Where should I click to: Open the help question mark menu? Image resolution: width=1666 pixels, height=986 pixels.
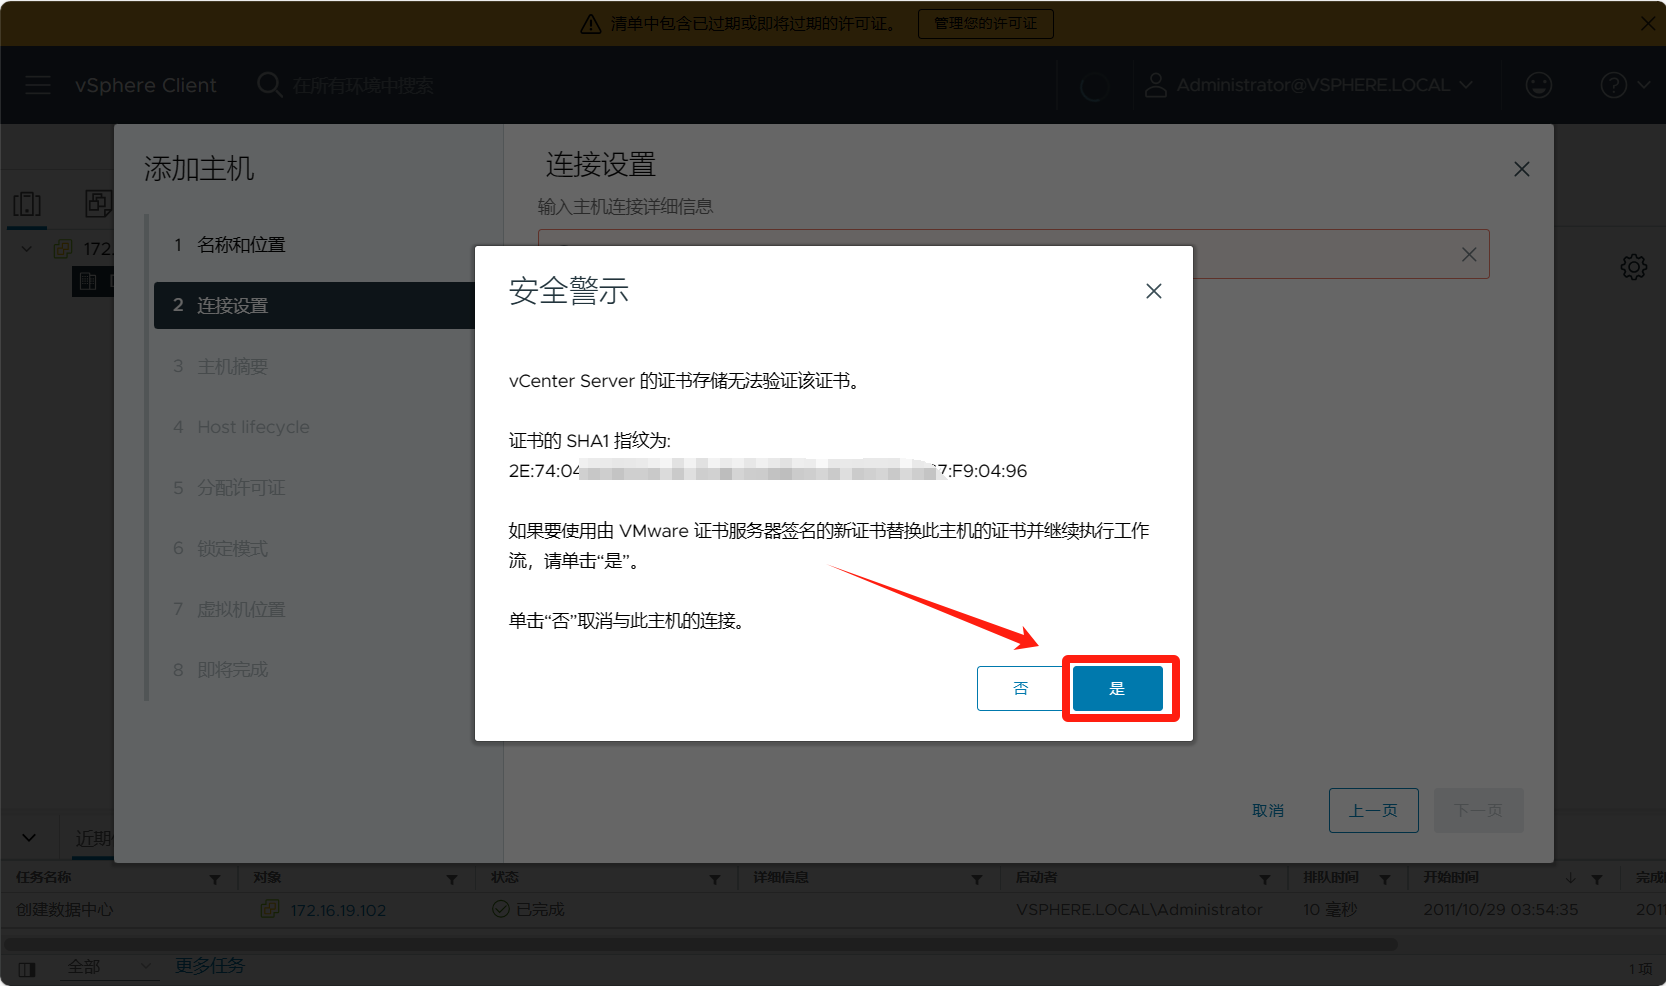click(1614, 85)
